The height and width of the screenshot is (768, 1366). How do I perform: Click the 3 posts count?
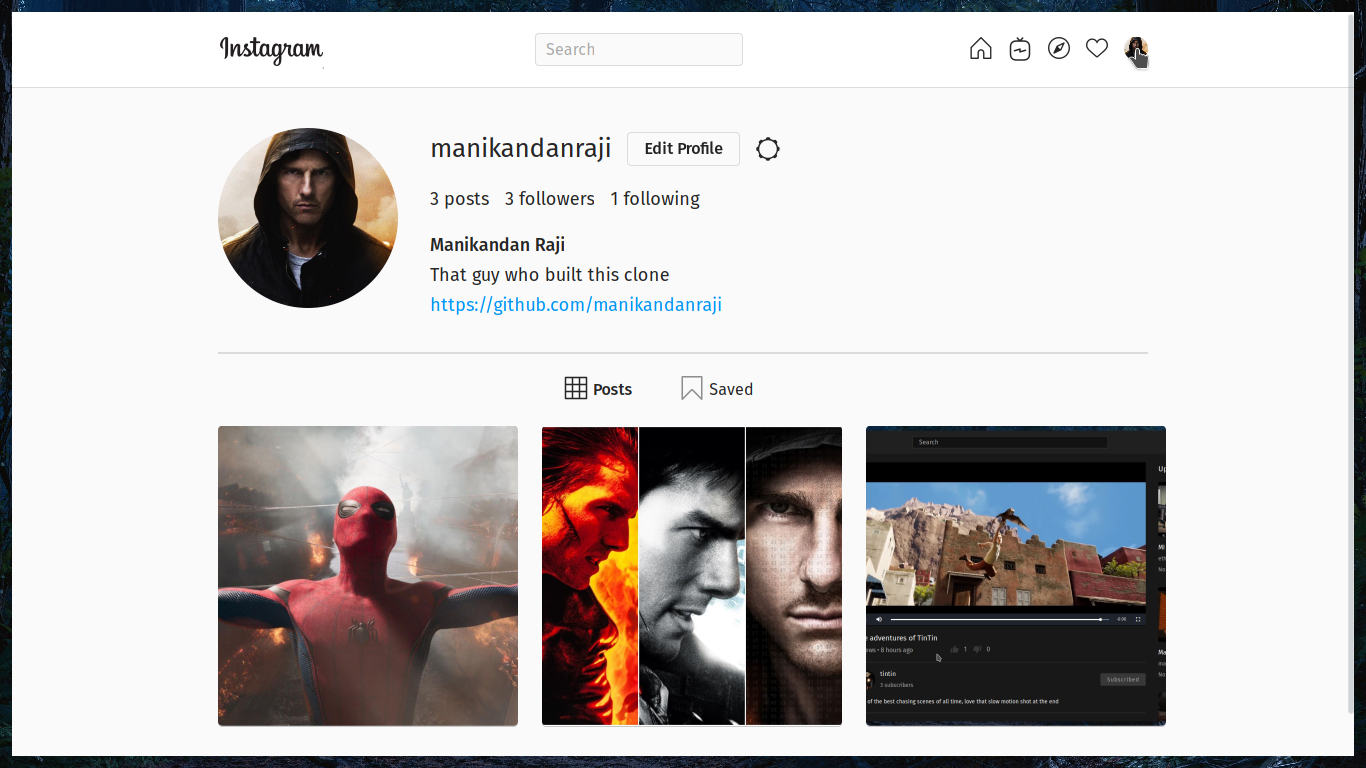coord(460,199)
